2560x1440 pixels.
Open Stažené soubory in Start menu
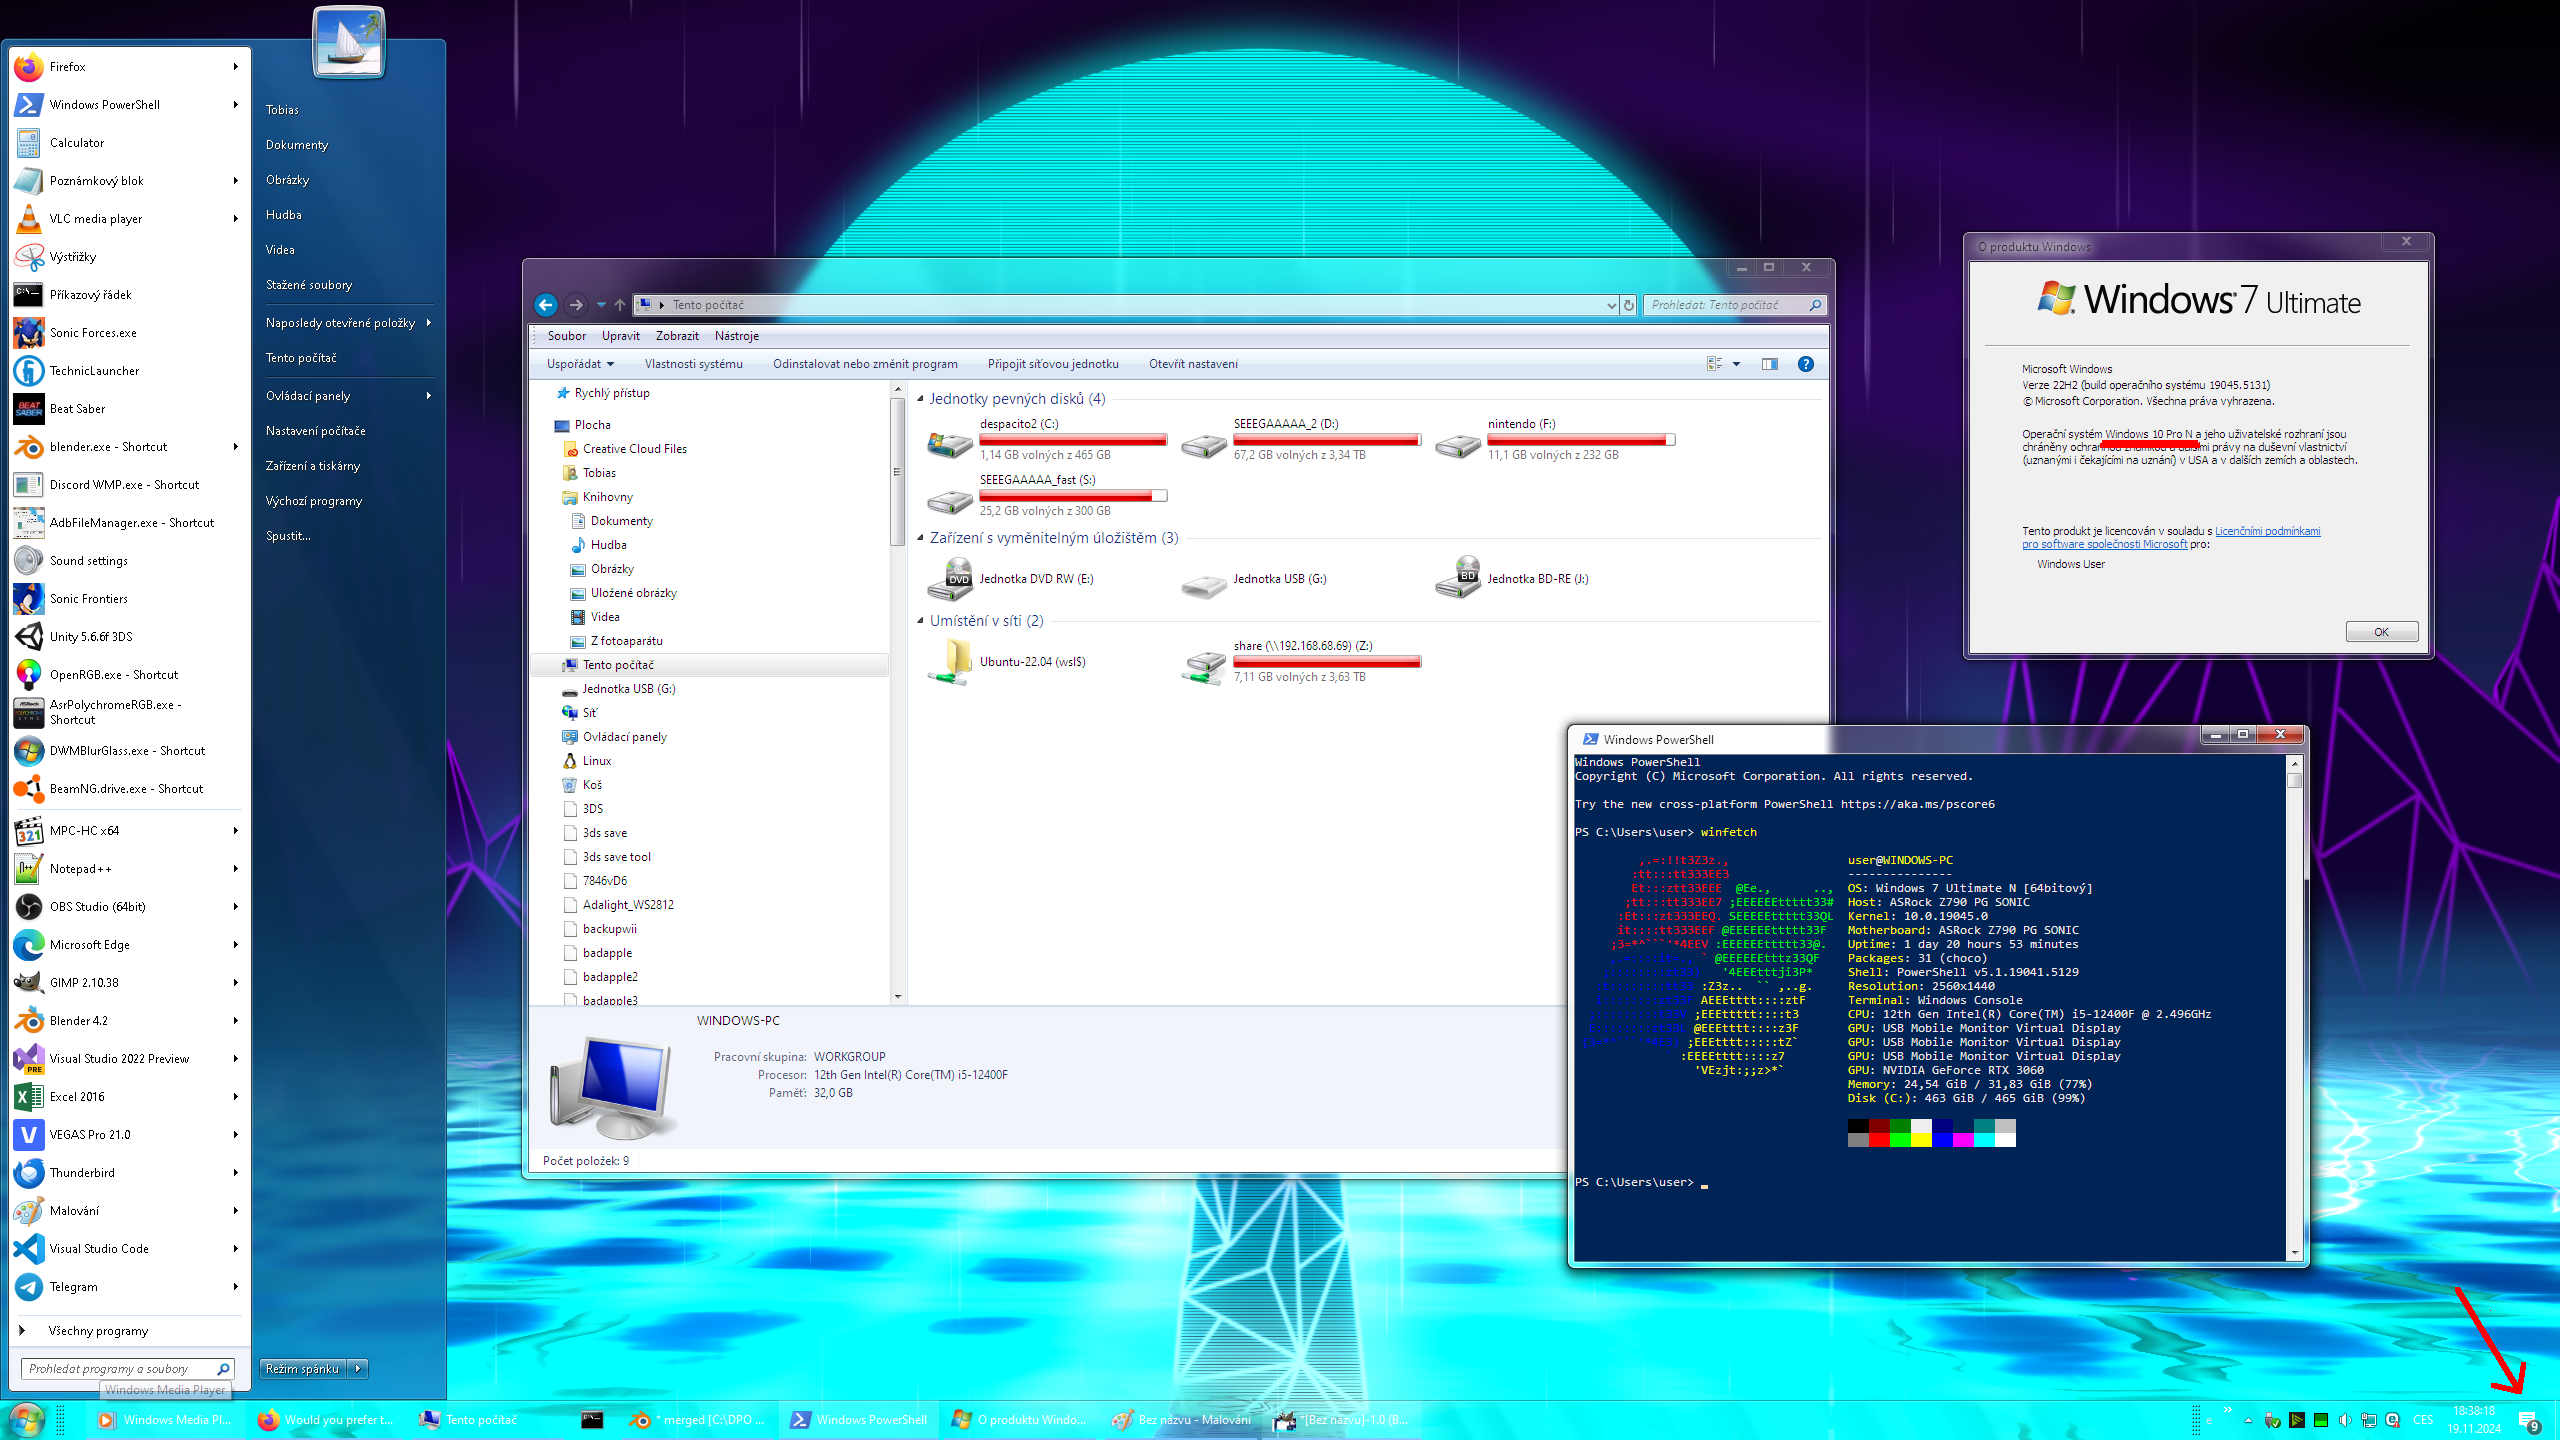[x=308, y=285]
